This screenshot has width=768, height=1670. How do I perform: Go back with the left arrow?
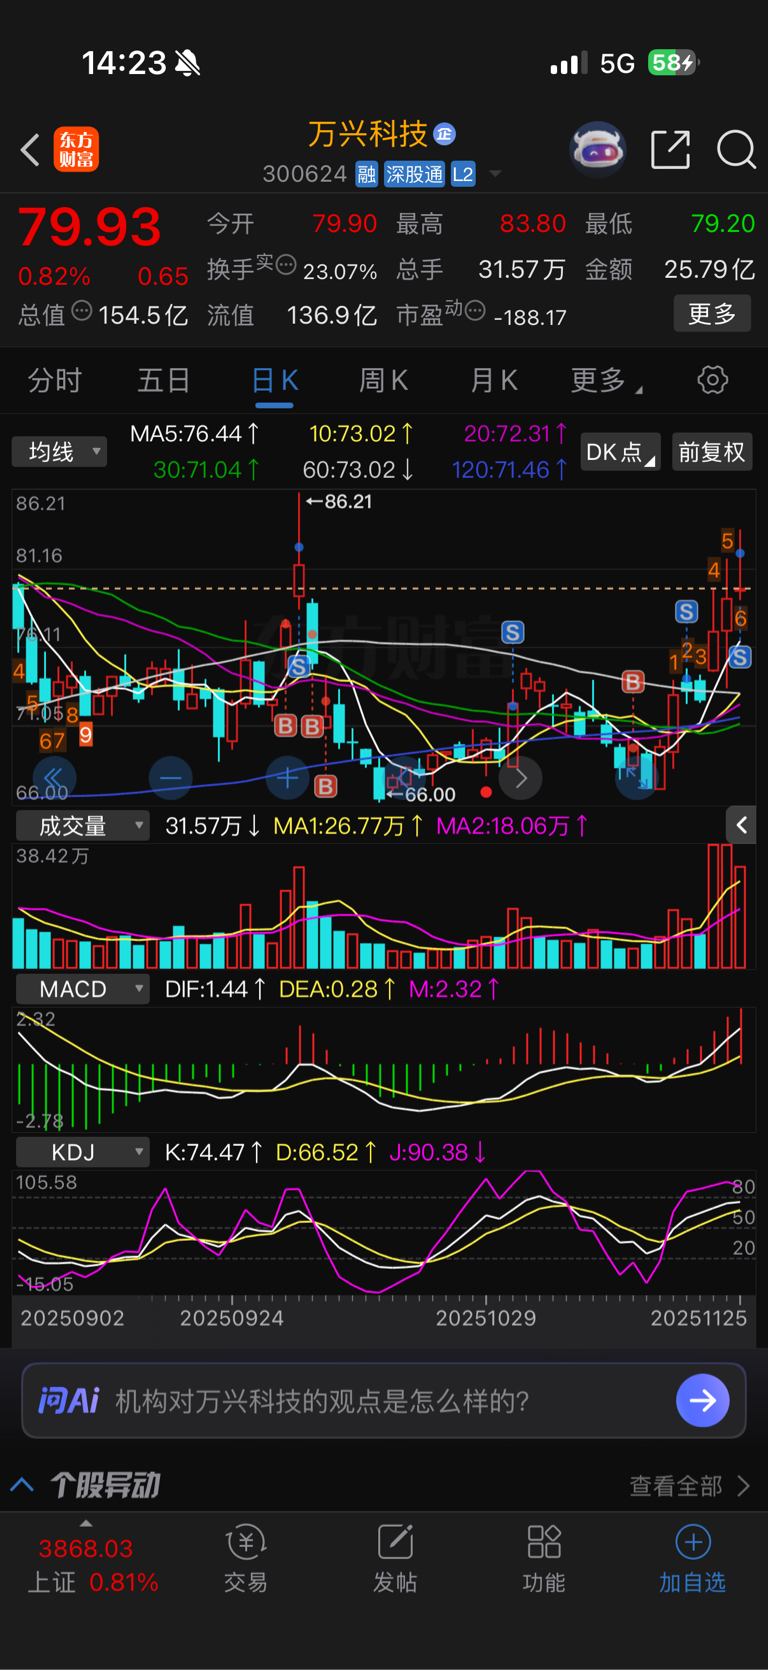(30, 151)
